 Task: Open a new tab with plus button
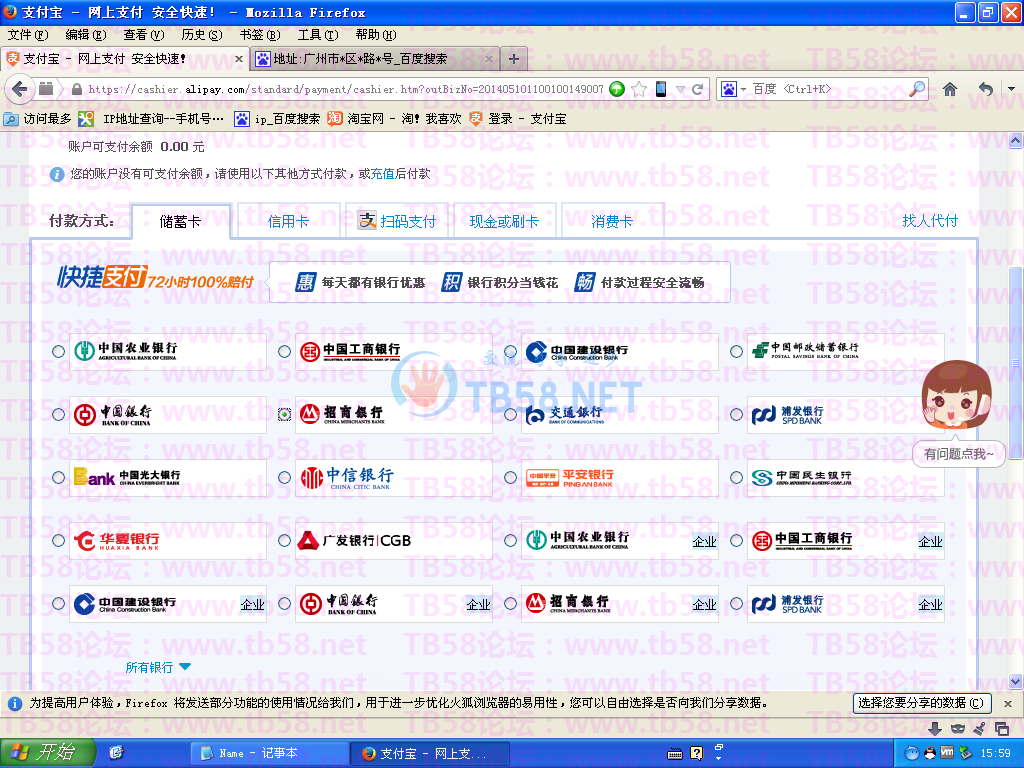coord(514,59)
